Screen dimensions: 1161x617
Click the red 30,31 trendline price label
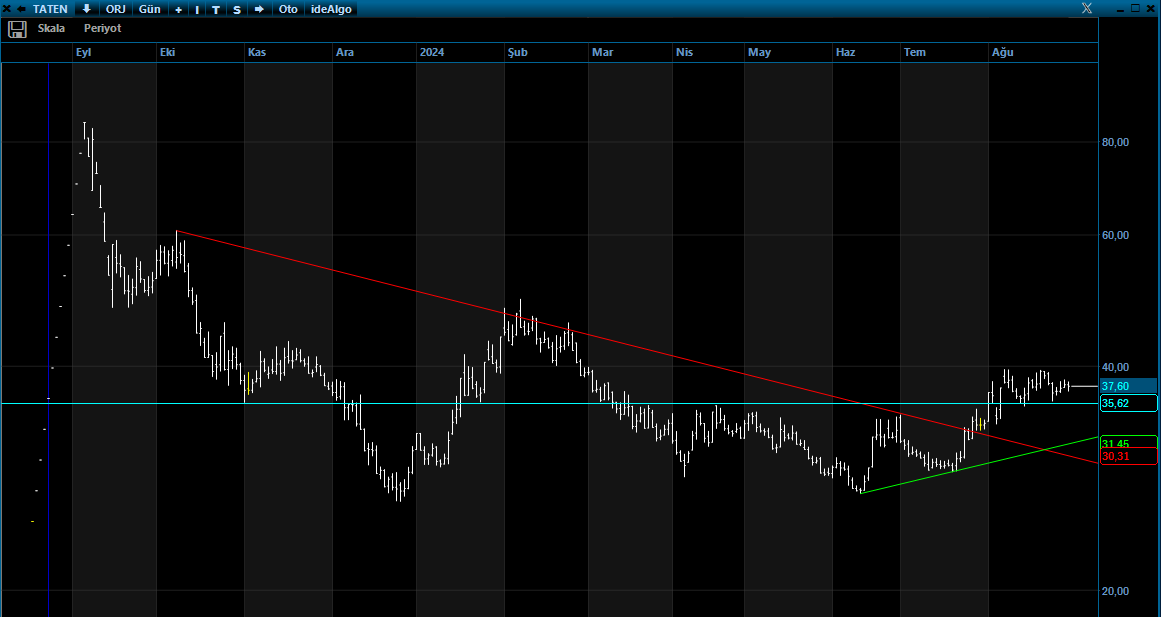pyautogui.click(x=1128, y=456)
